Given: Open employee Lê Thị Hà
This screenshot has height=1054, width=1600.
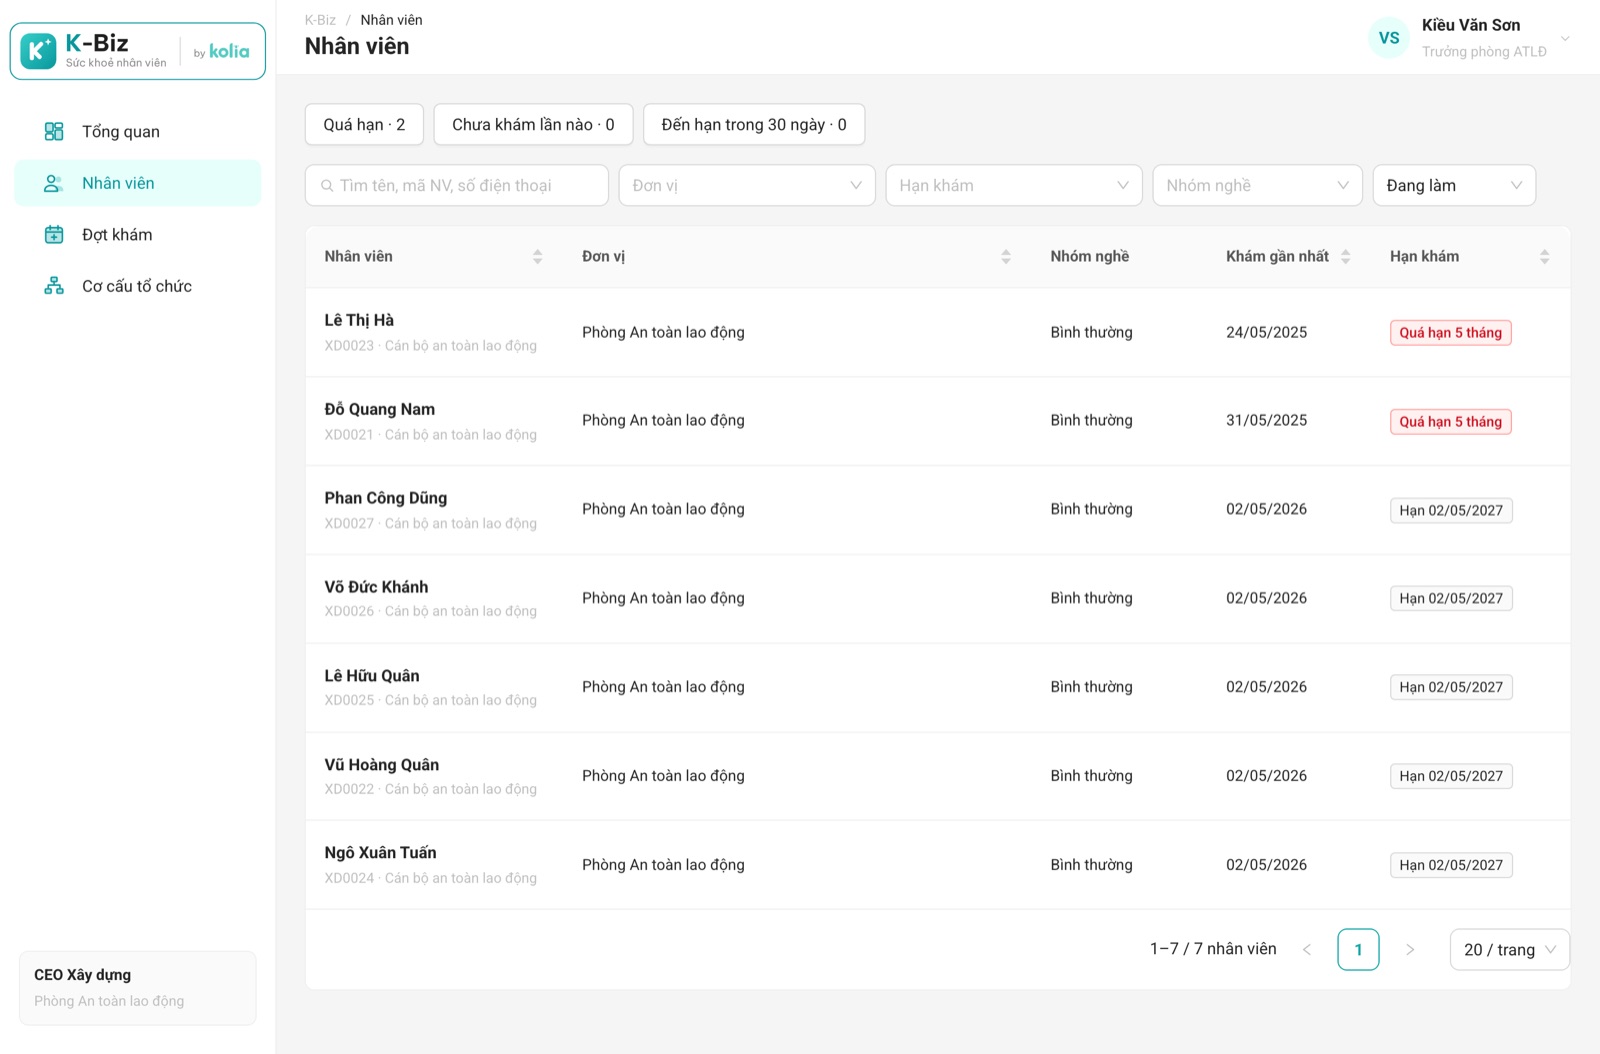Looking at the screenshot, I should (359, 320).
